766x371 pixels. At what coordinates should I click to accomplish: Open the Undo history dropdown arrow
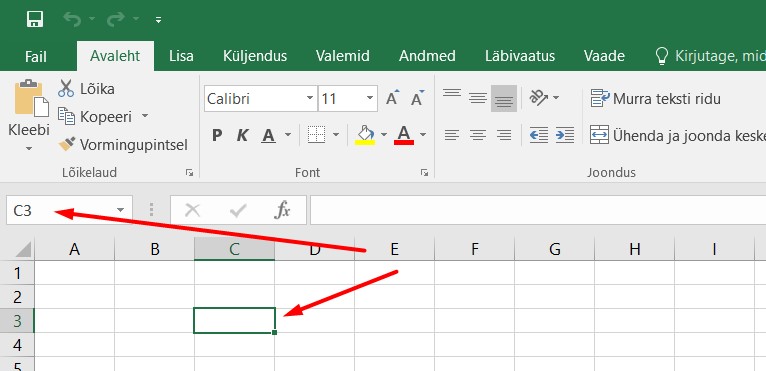(x=92, y=20)
